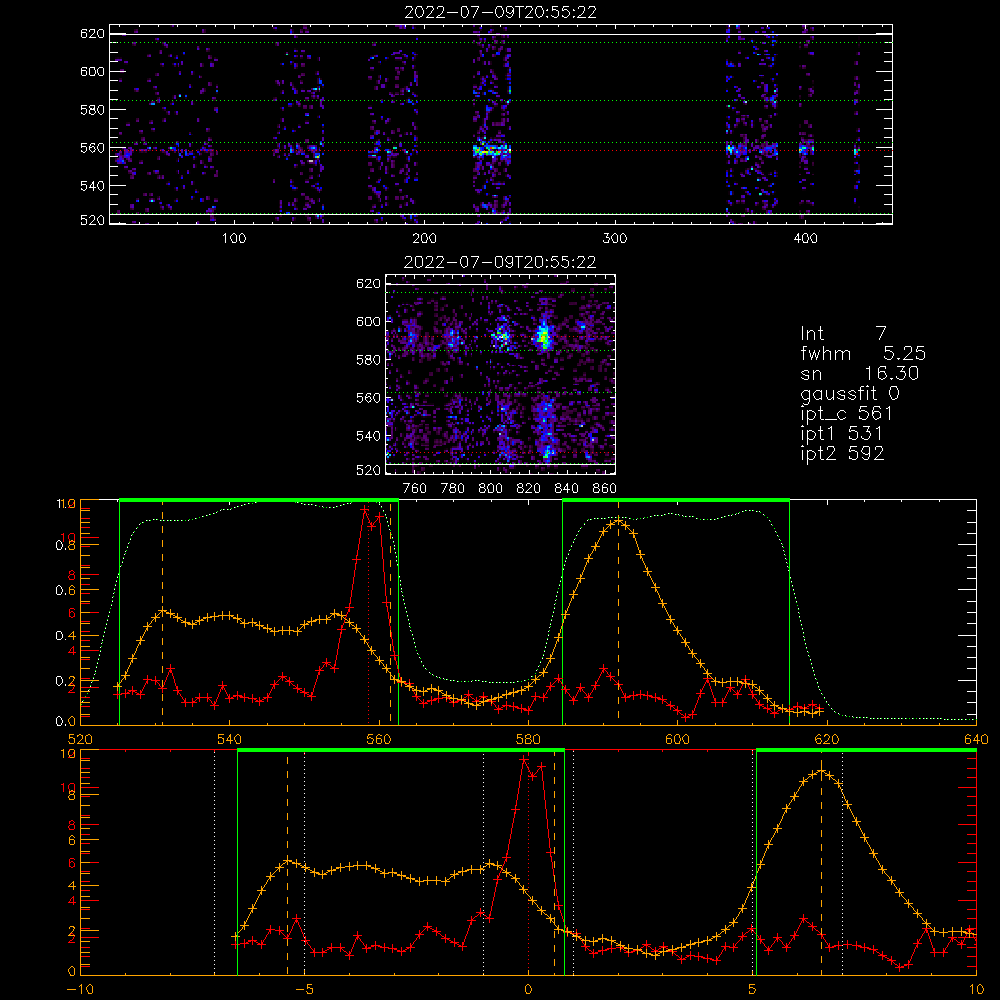Viewport: 1000px width, 1000px height.
Task: Click the white '0.6' y-axis label
Action: click(66, 591)
